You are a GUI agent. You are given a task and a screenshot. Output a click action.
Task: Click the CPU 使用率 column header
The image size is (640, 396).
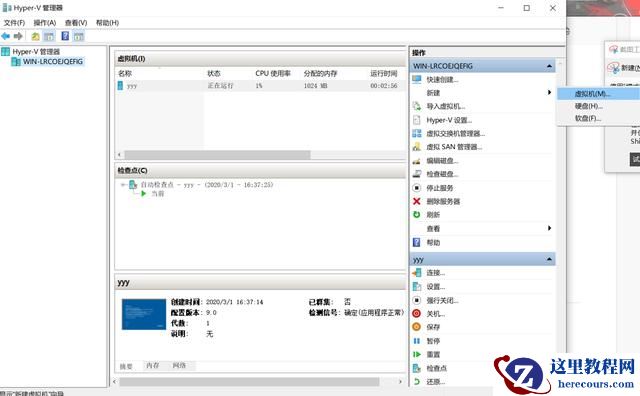click(273, 73)
